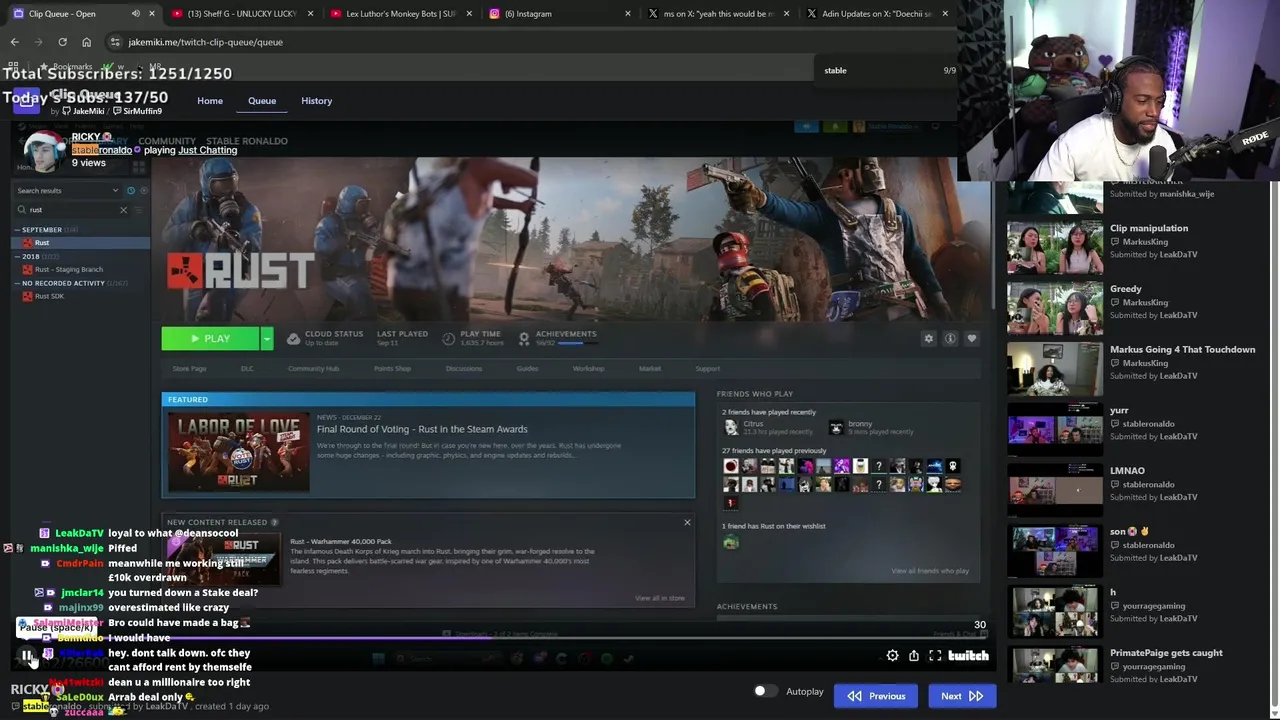Click the recent activity clock filter icon
Viewport: 1280px width, 720px height.
[x=130, y=190]
